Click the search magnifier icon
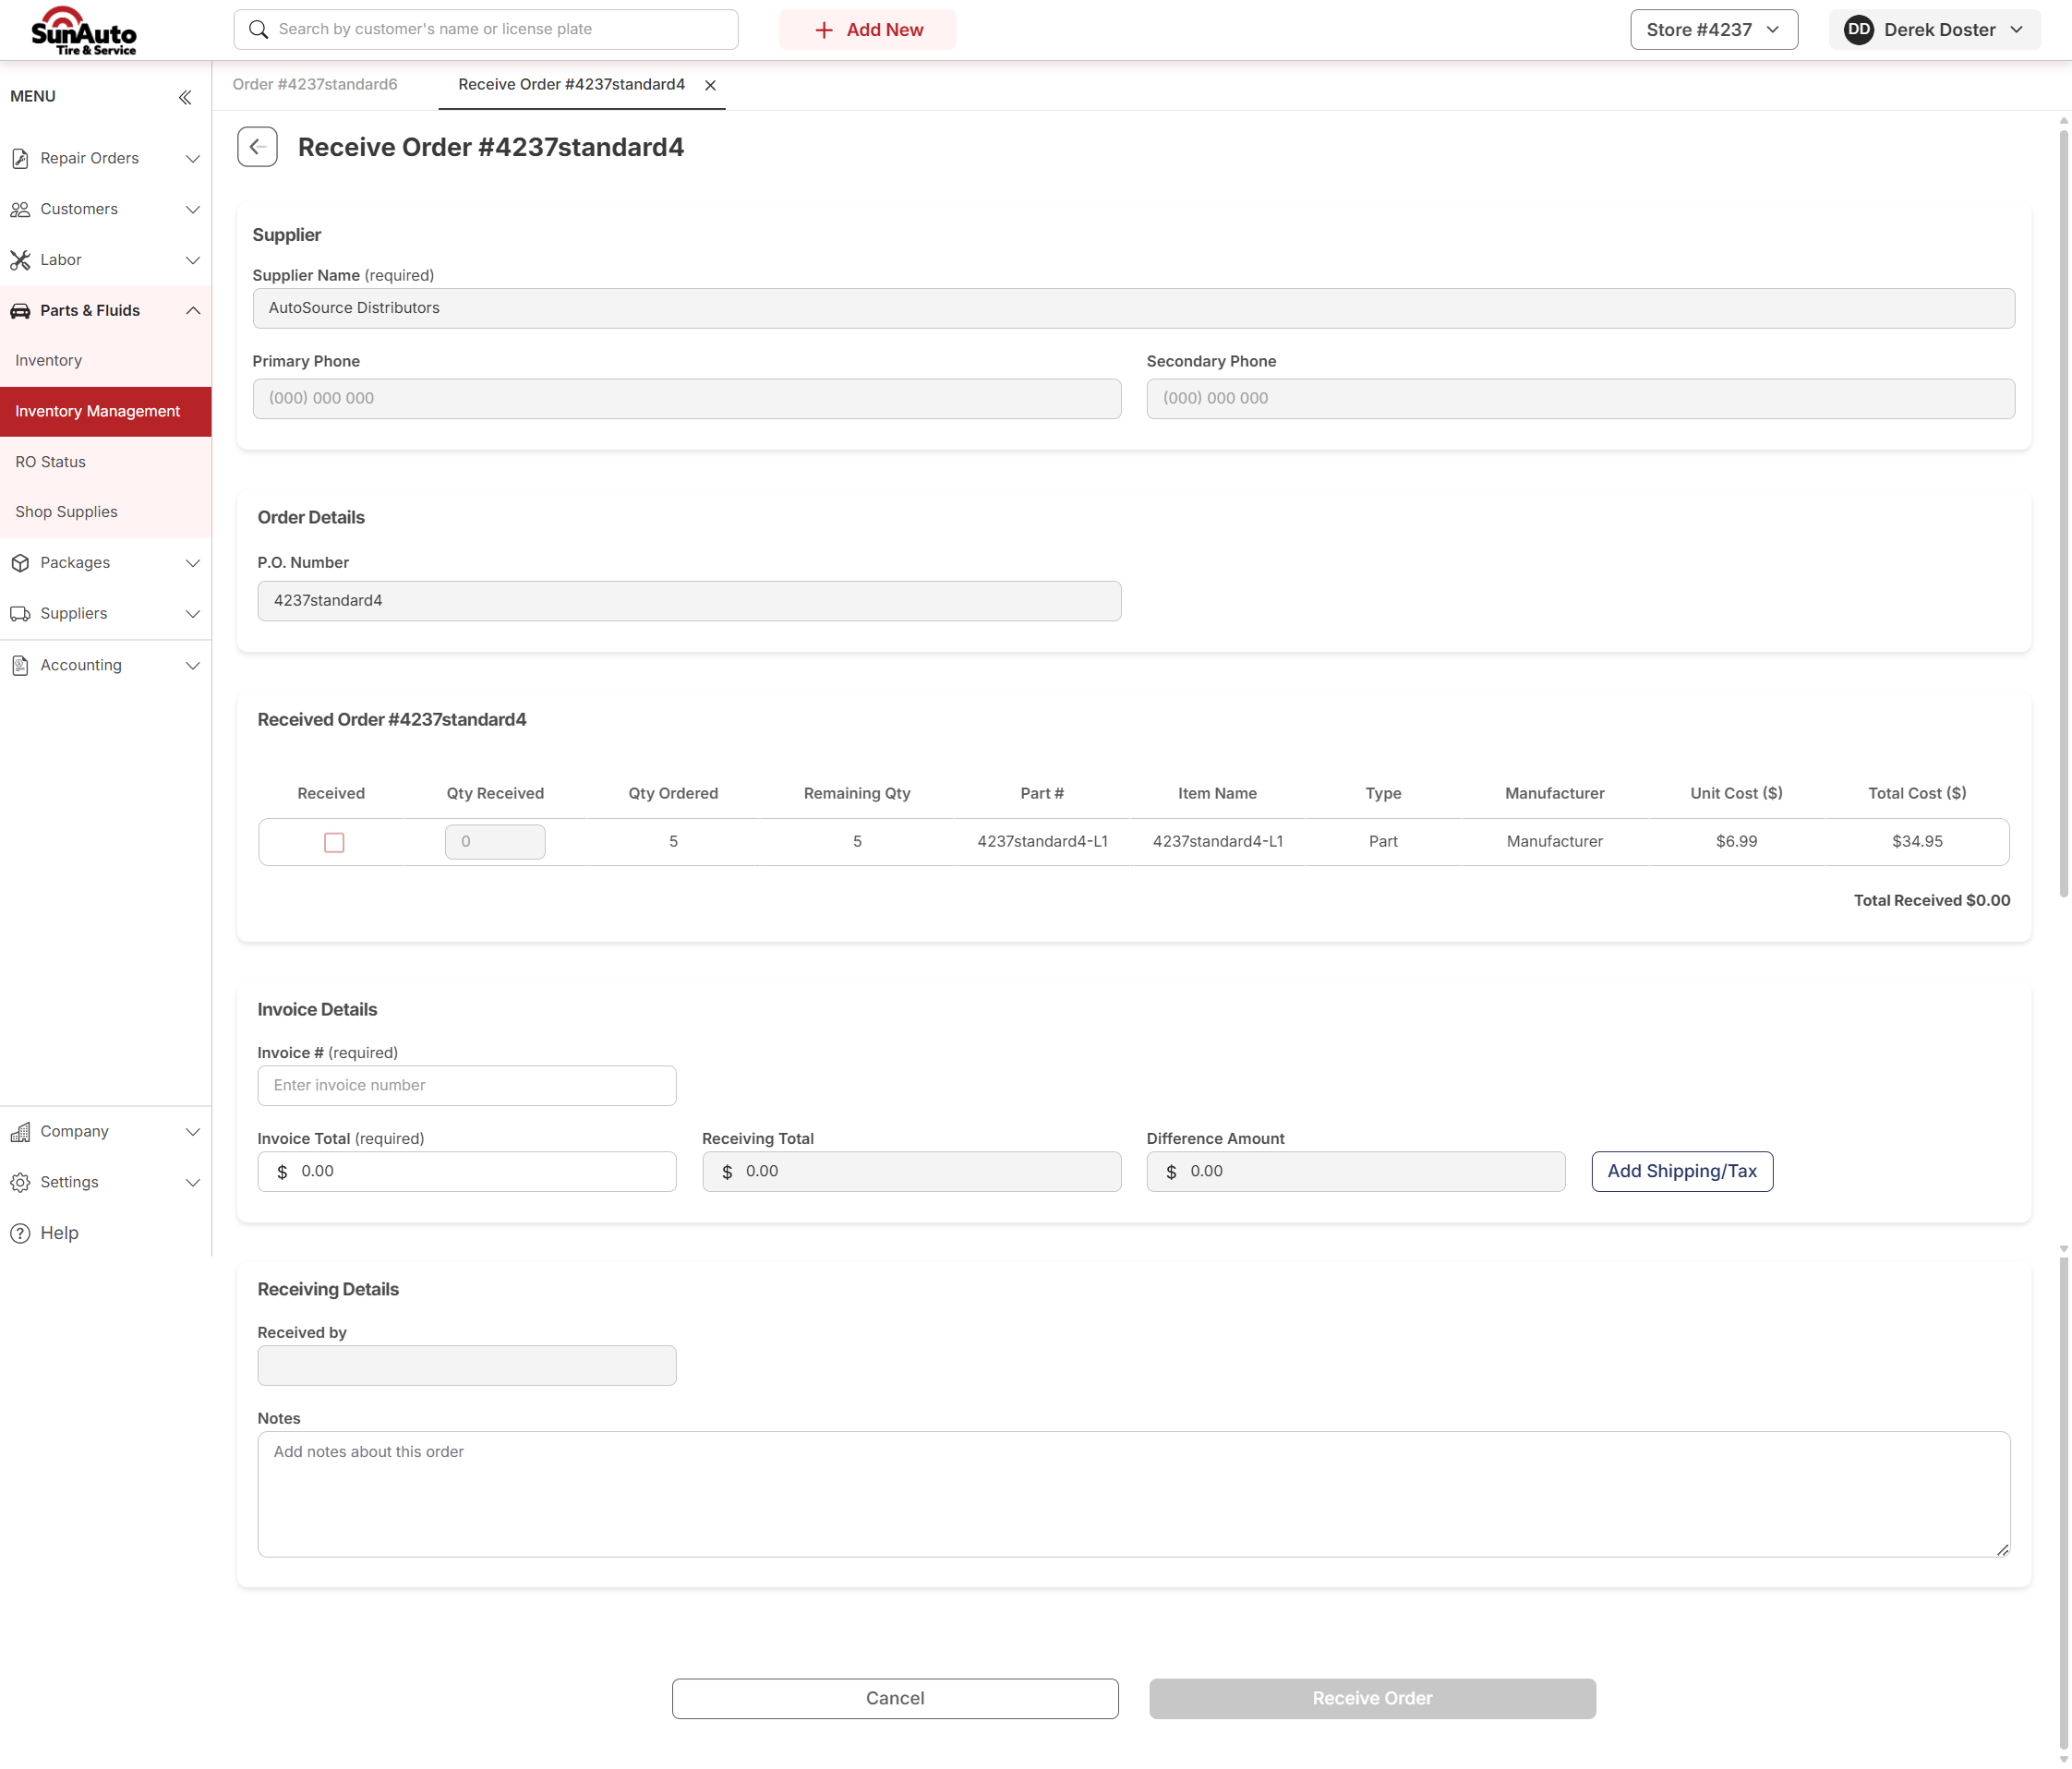2072x1769 pixels. click(x=258, y=29)
